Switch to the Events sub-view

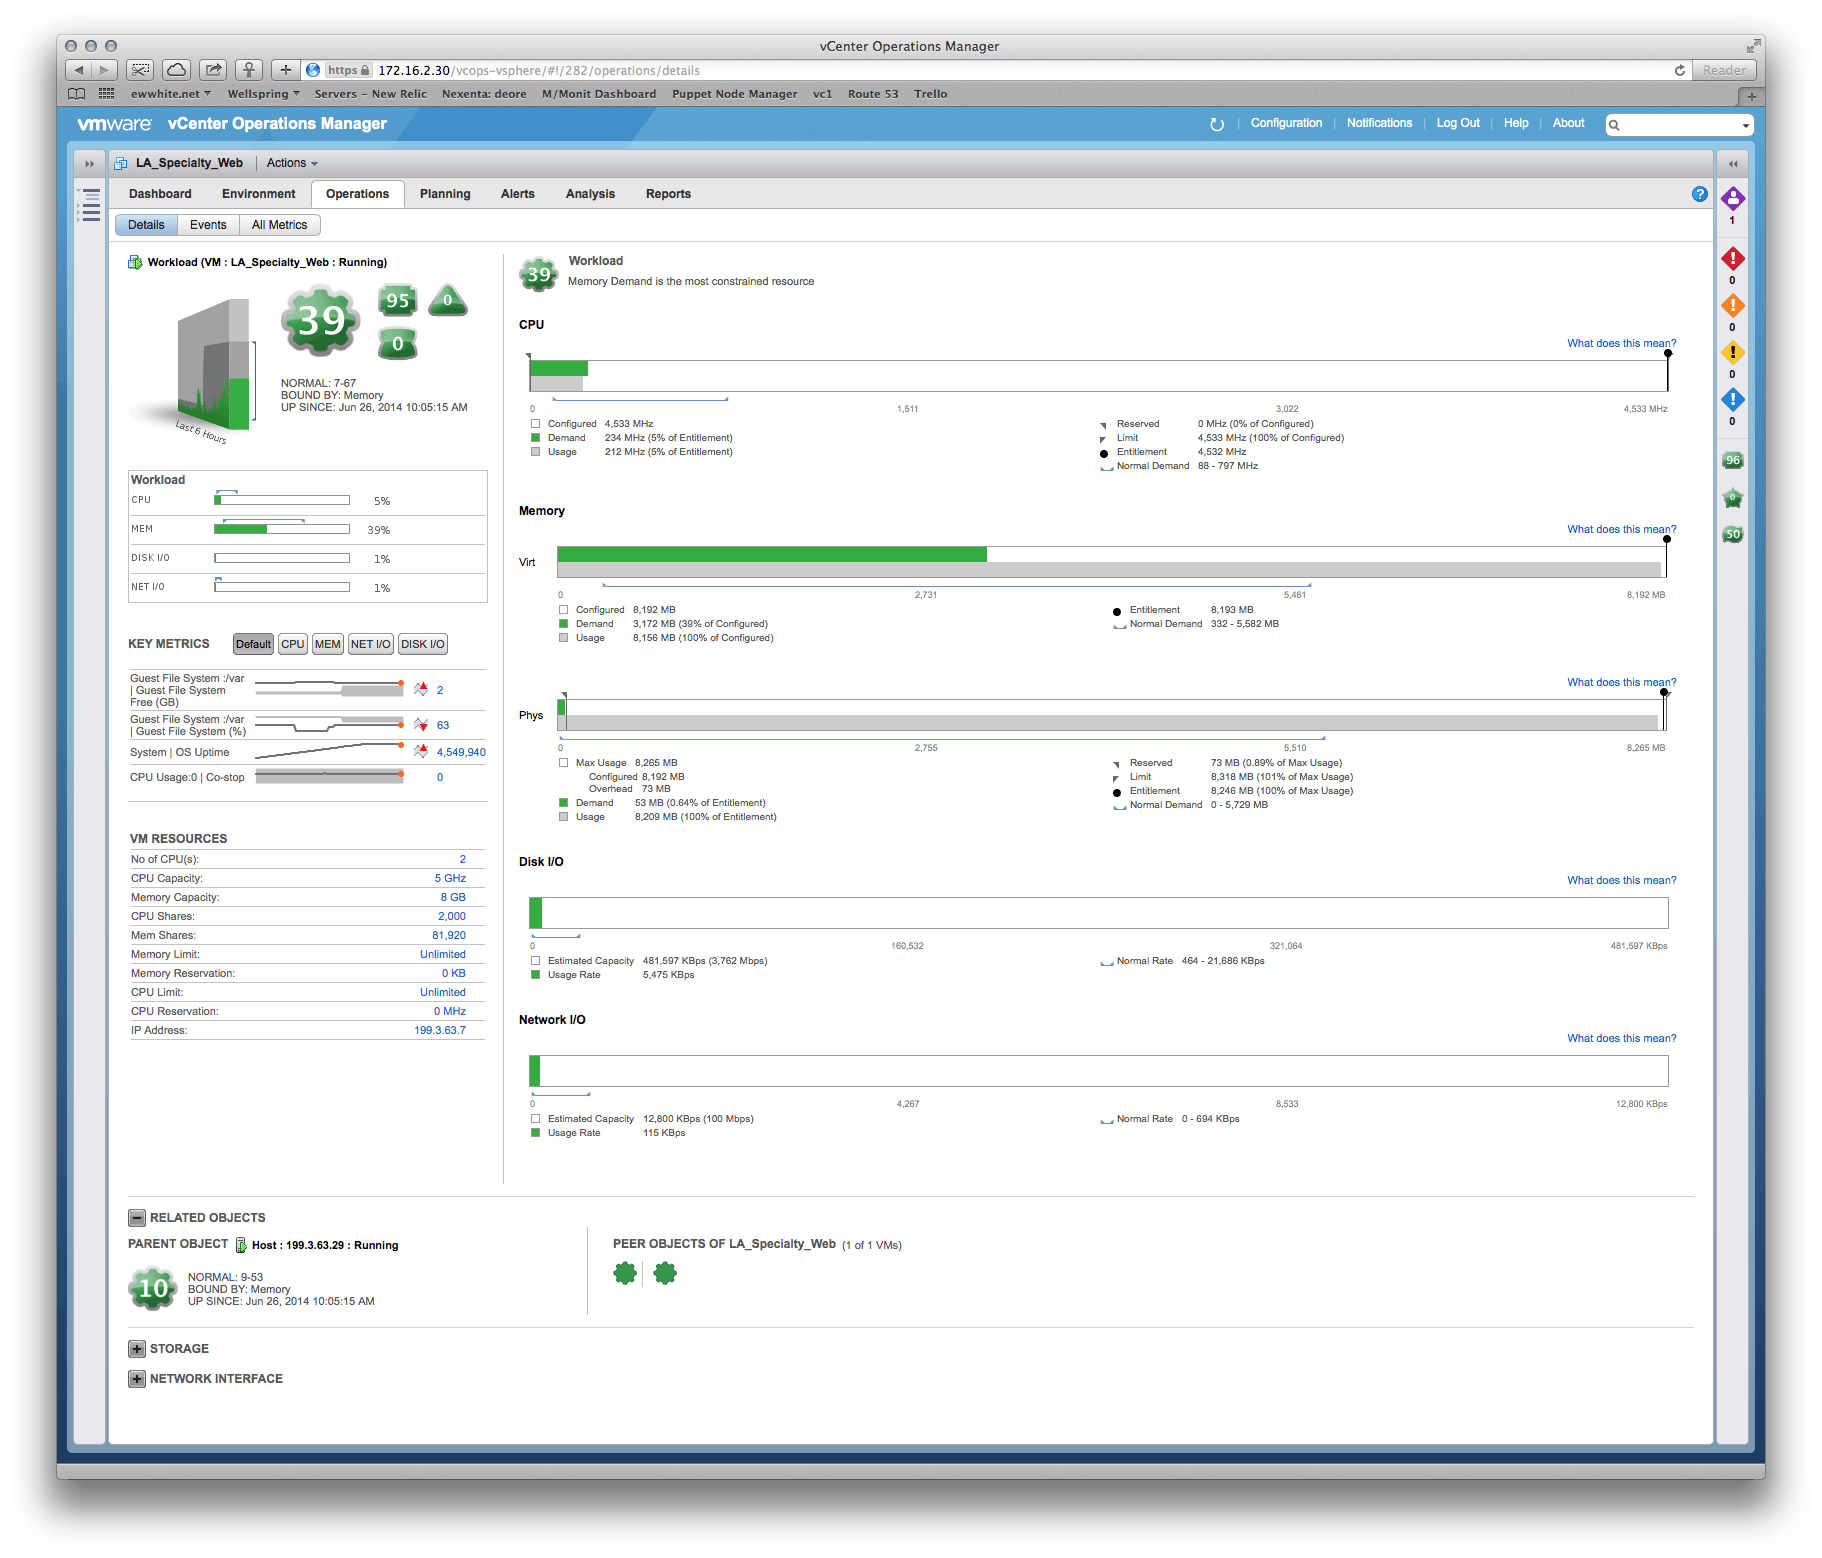[208, 225]
